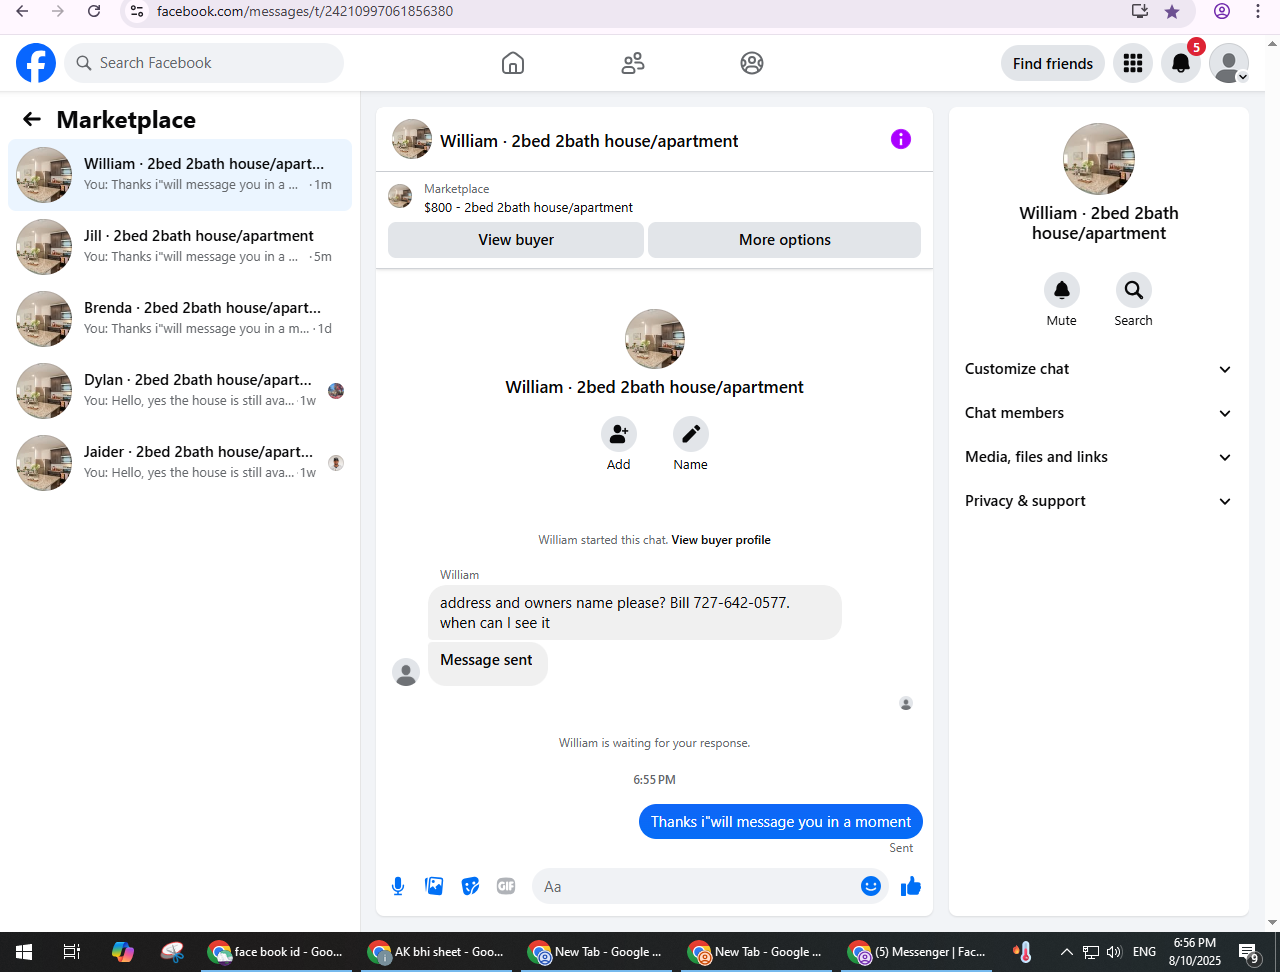Record a voice clip microphone icon

[x=398, y=886]
